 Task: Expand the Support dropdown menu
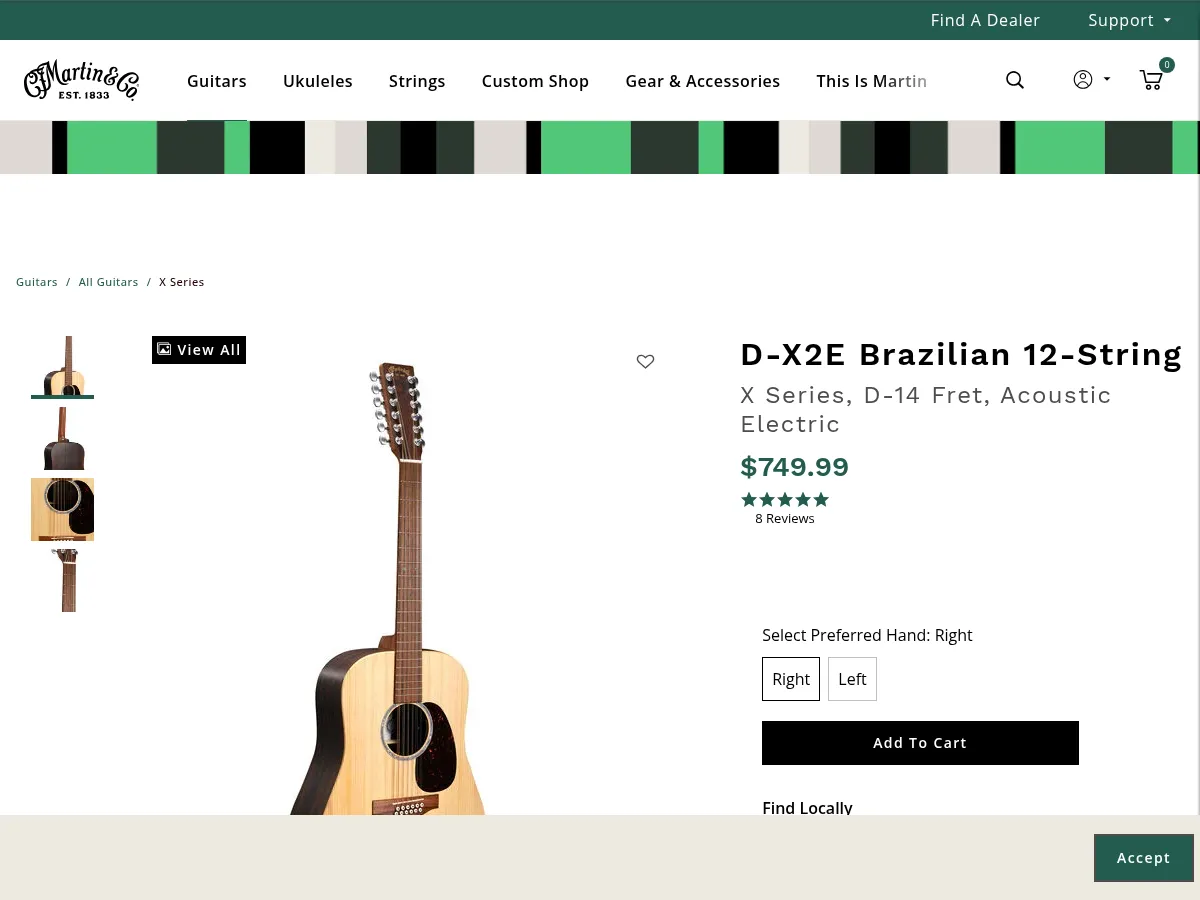click(x=1129, y=20)
